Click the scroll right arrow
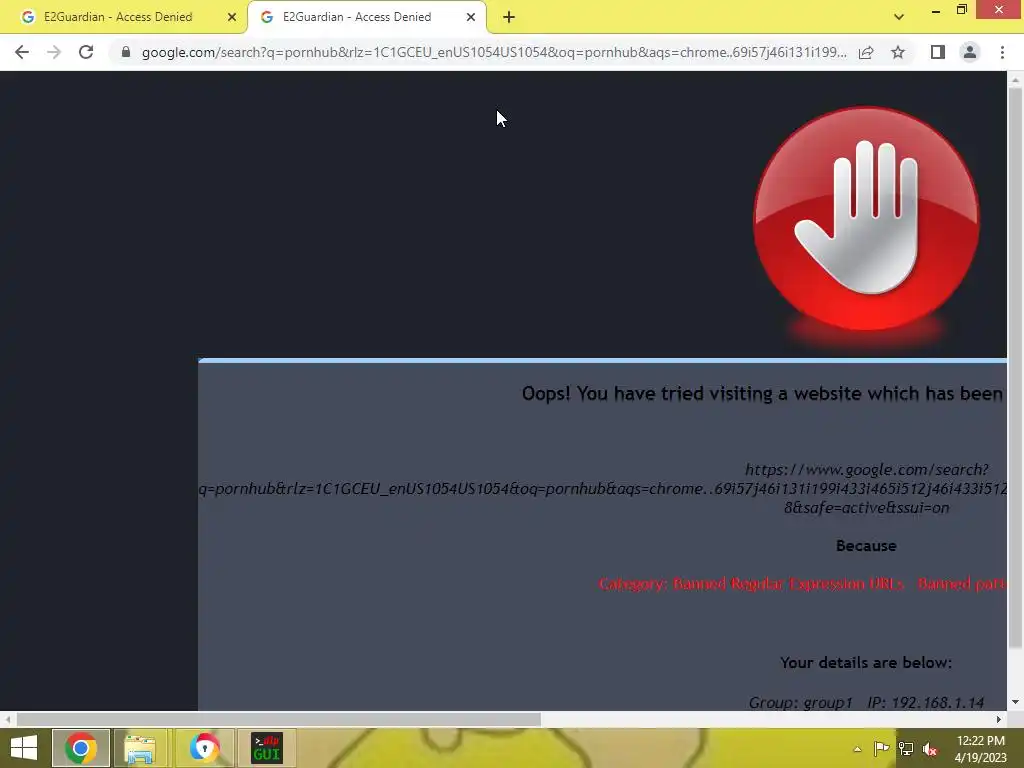This screenshot has width=1024, height=768. tap(999, 720)
